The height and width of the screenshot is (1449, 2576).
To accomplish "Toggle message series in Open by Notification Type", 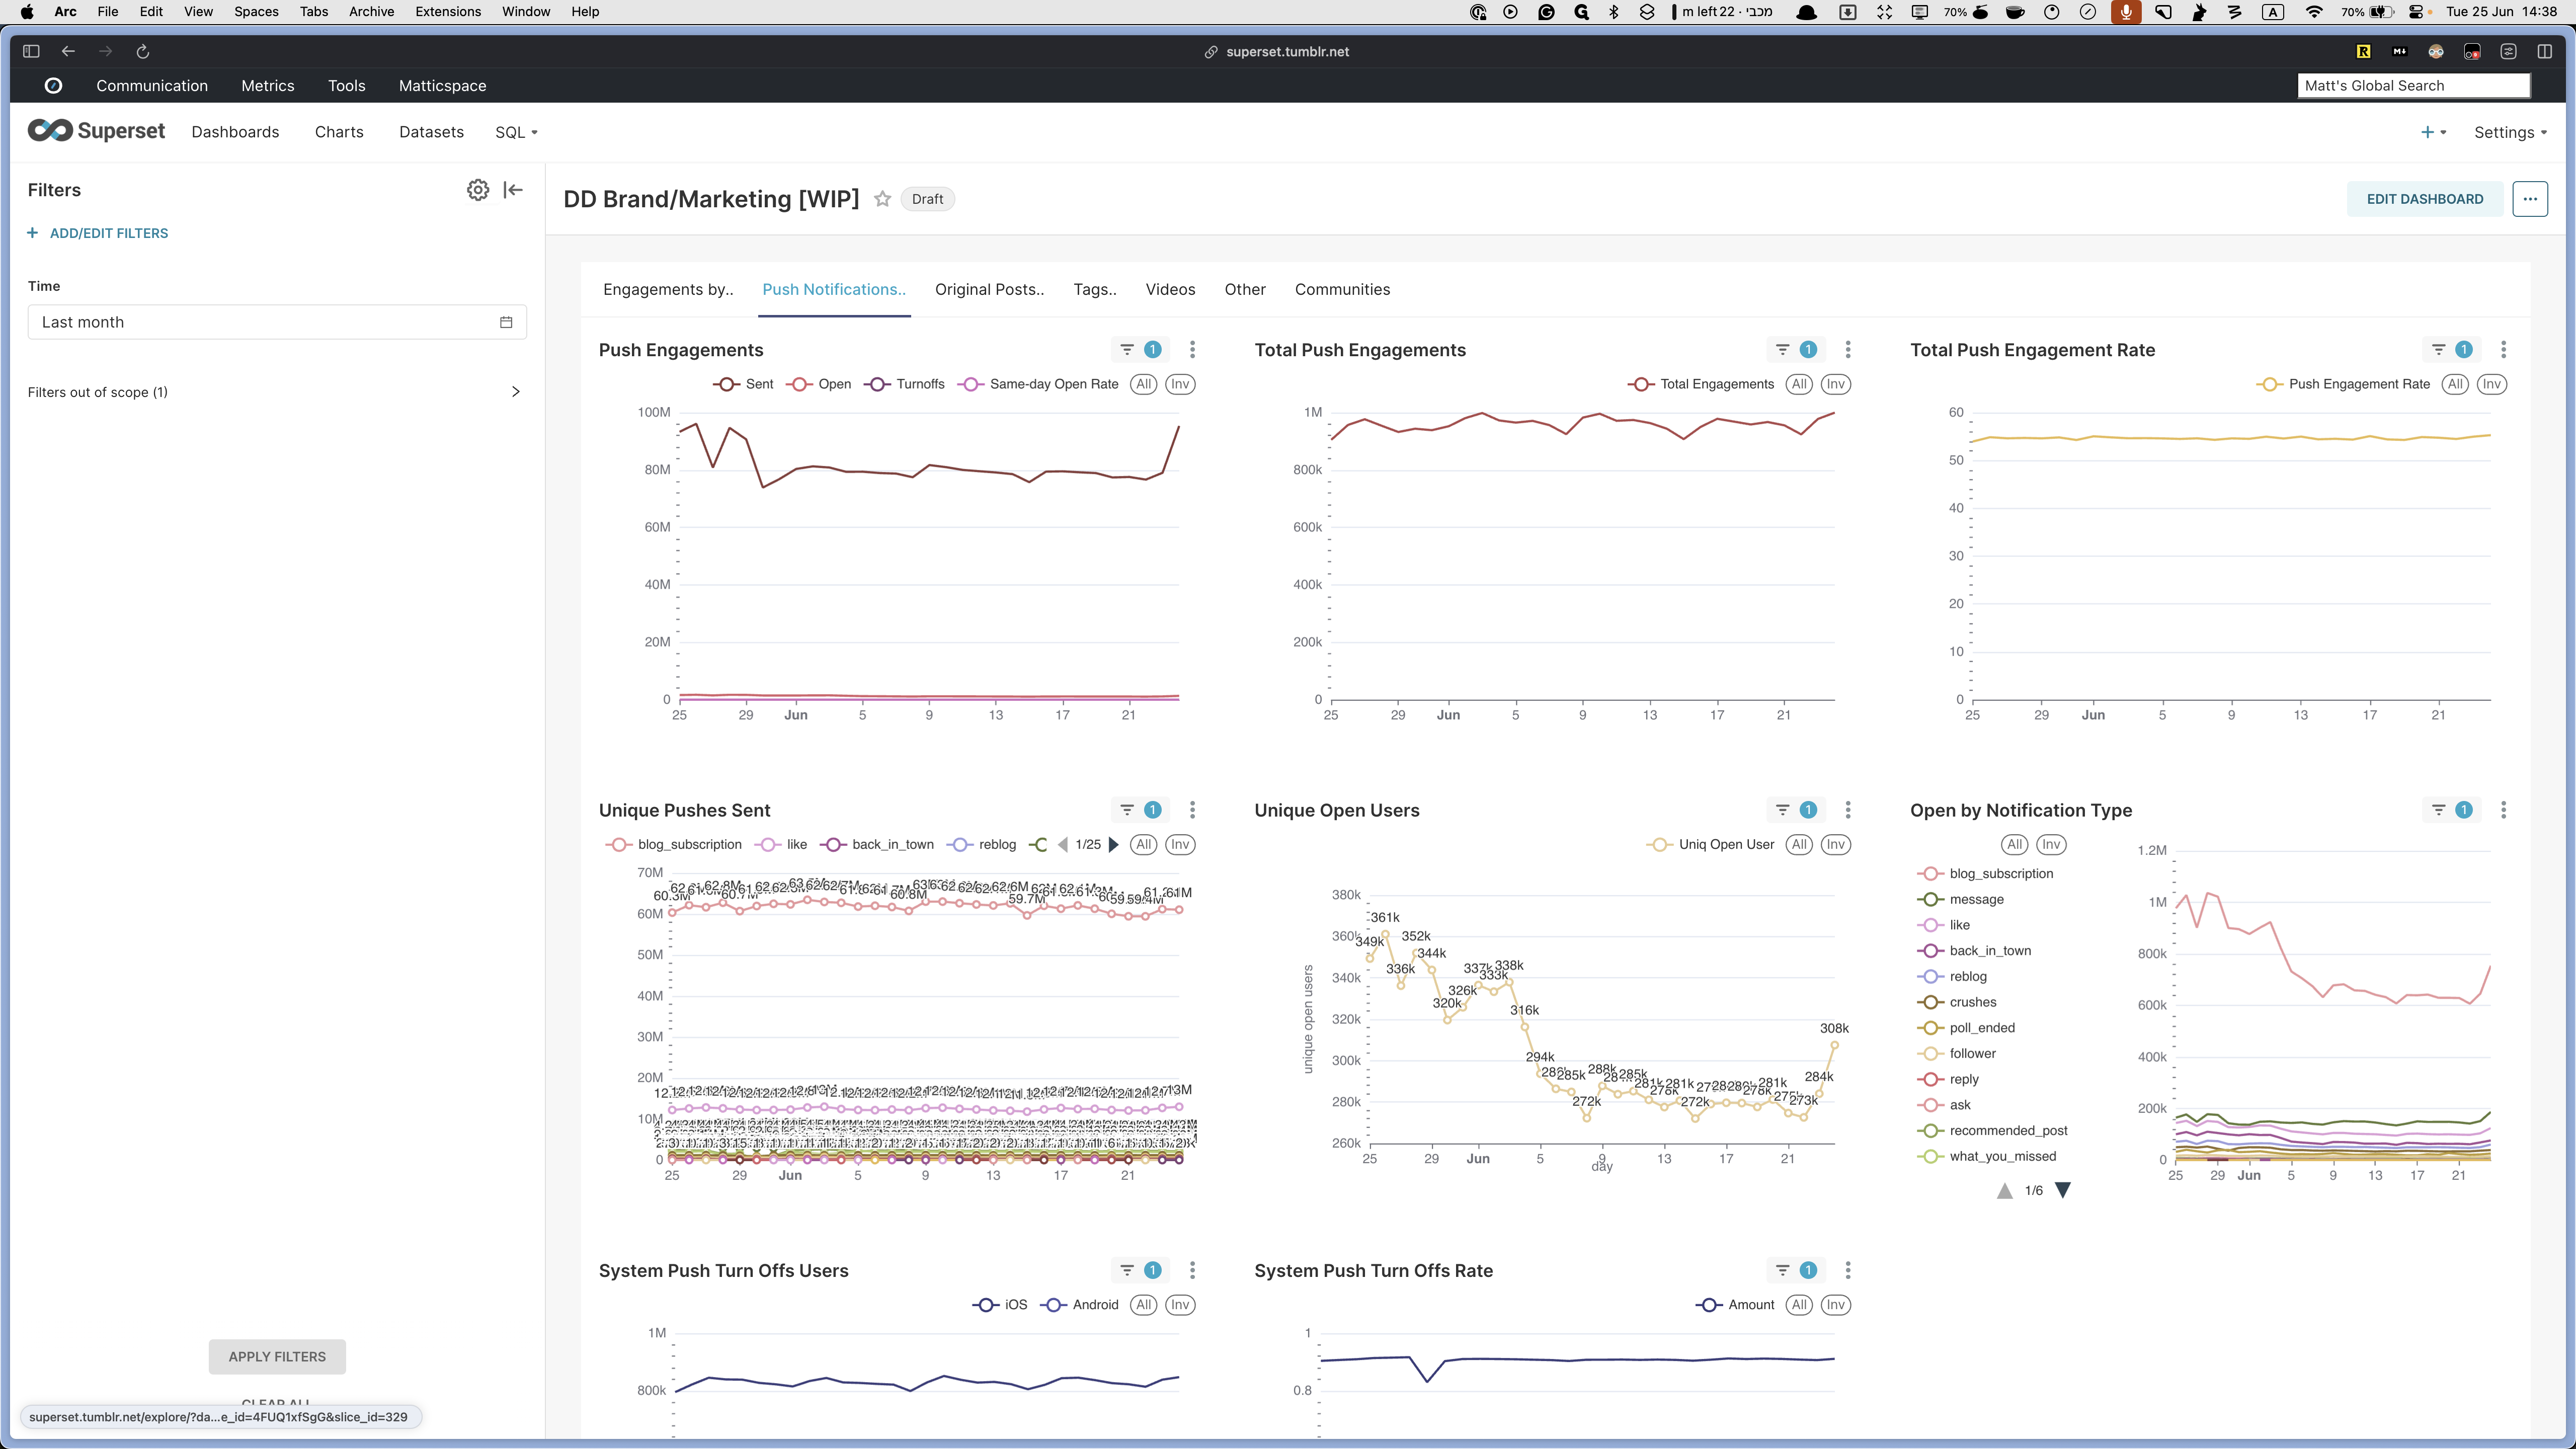I will pos(1961,899).
